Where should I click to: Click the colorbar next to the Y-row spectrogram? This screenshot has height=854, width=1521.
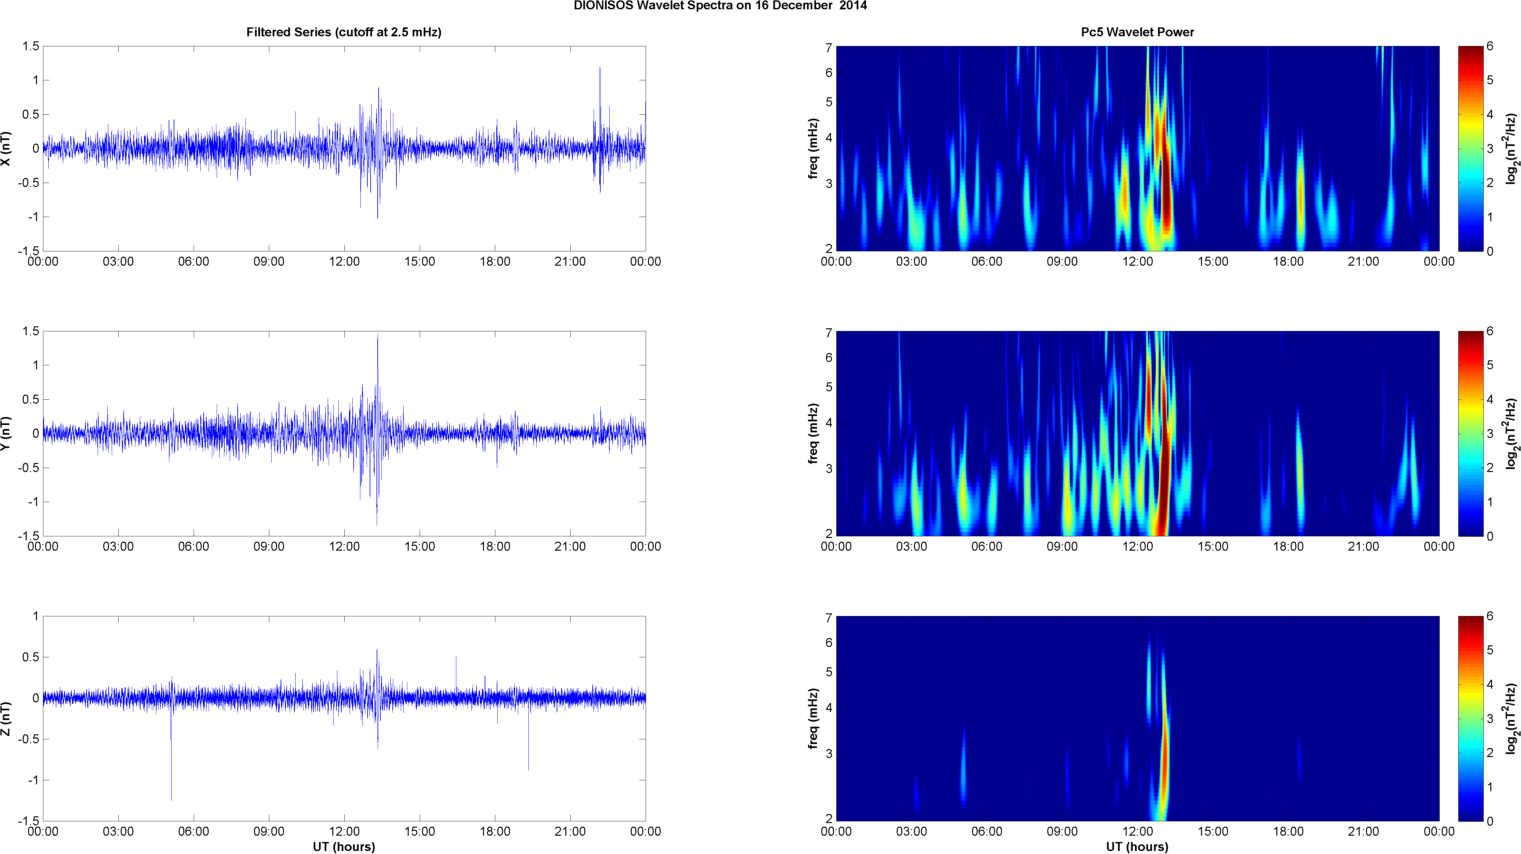[x=1470, y=433]
